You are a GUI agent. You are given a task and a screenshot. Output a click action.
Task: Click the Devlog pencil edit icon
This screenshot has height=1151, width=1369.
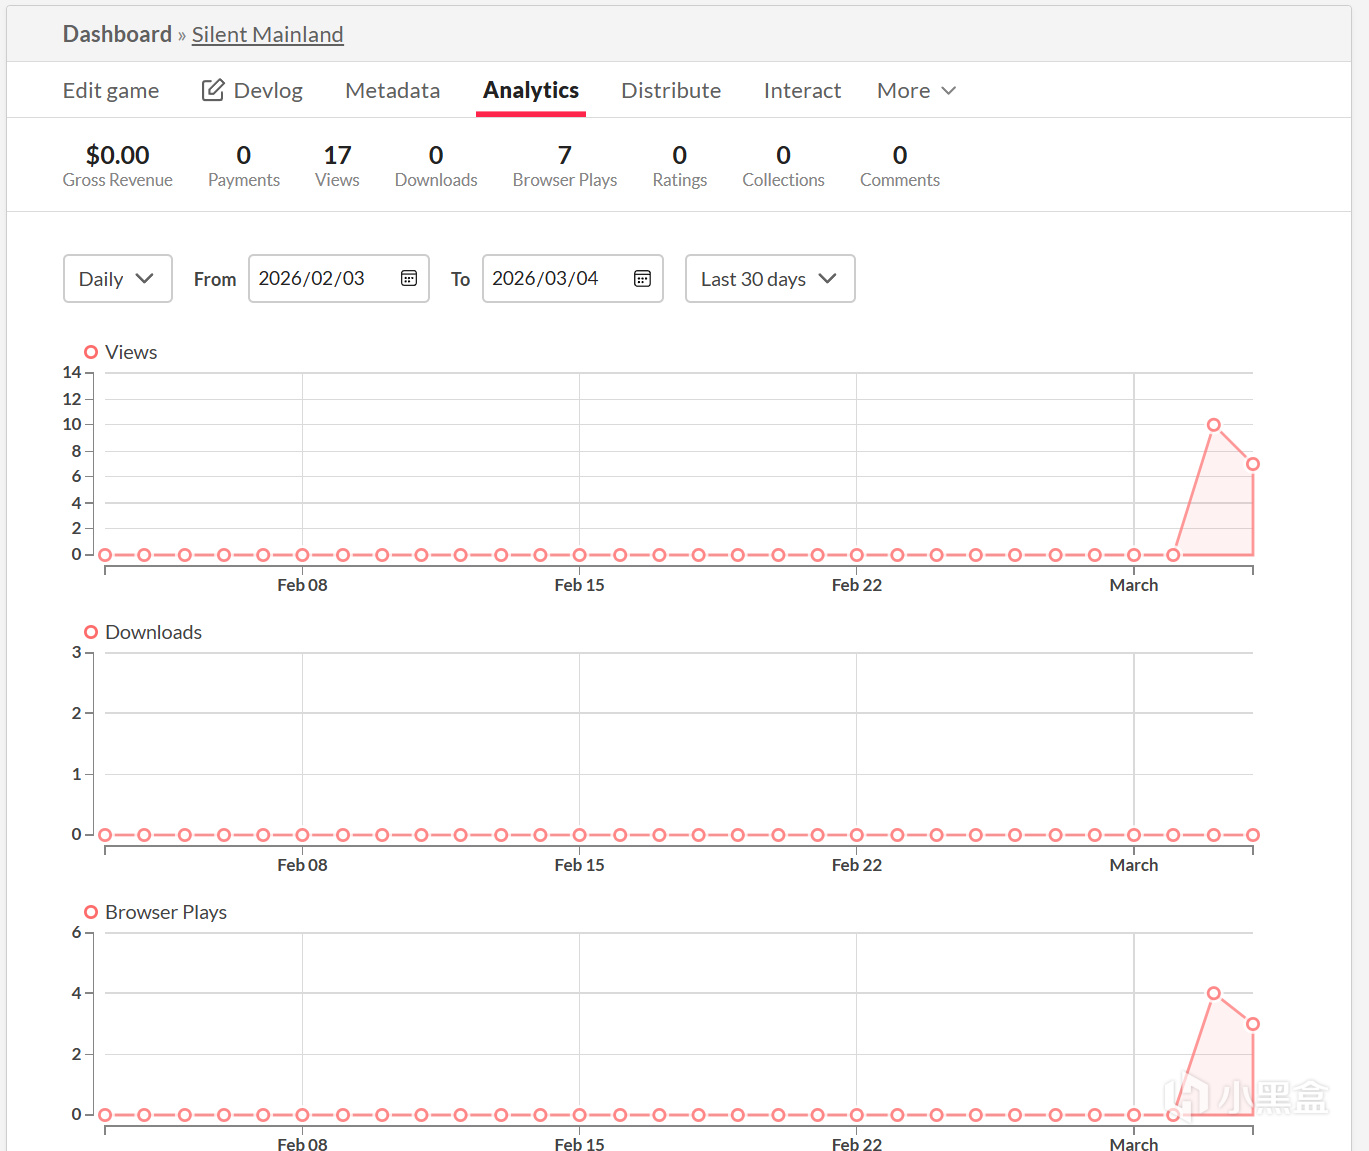pos(213,90)
